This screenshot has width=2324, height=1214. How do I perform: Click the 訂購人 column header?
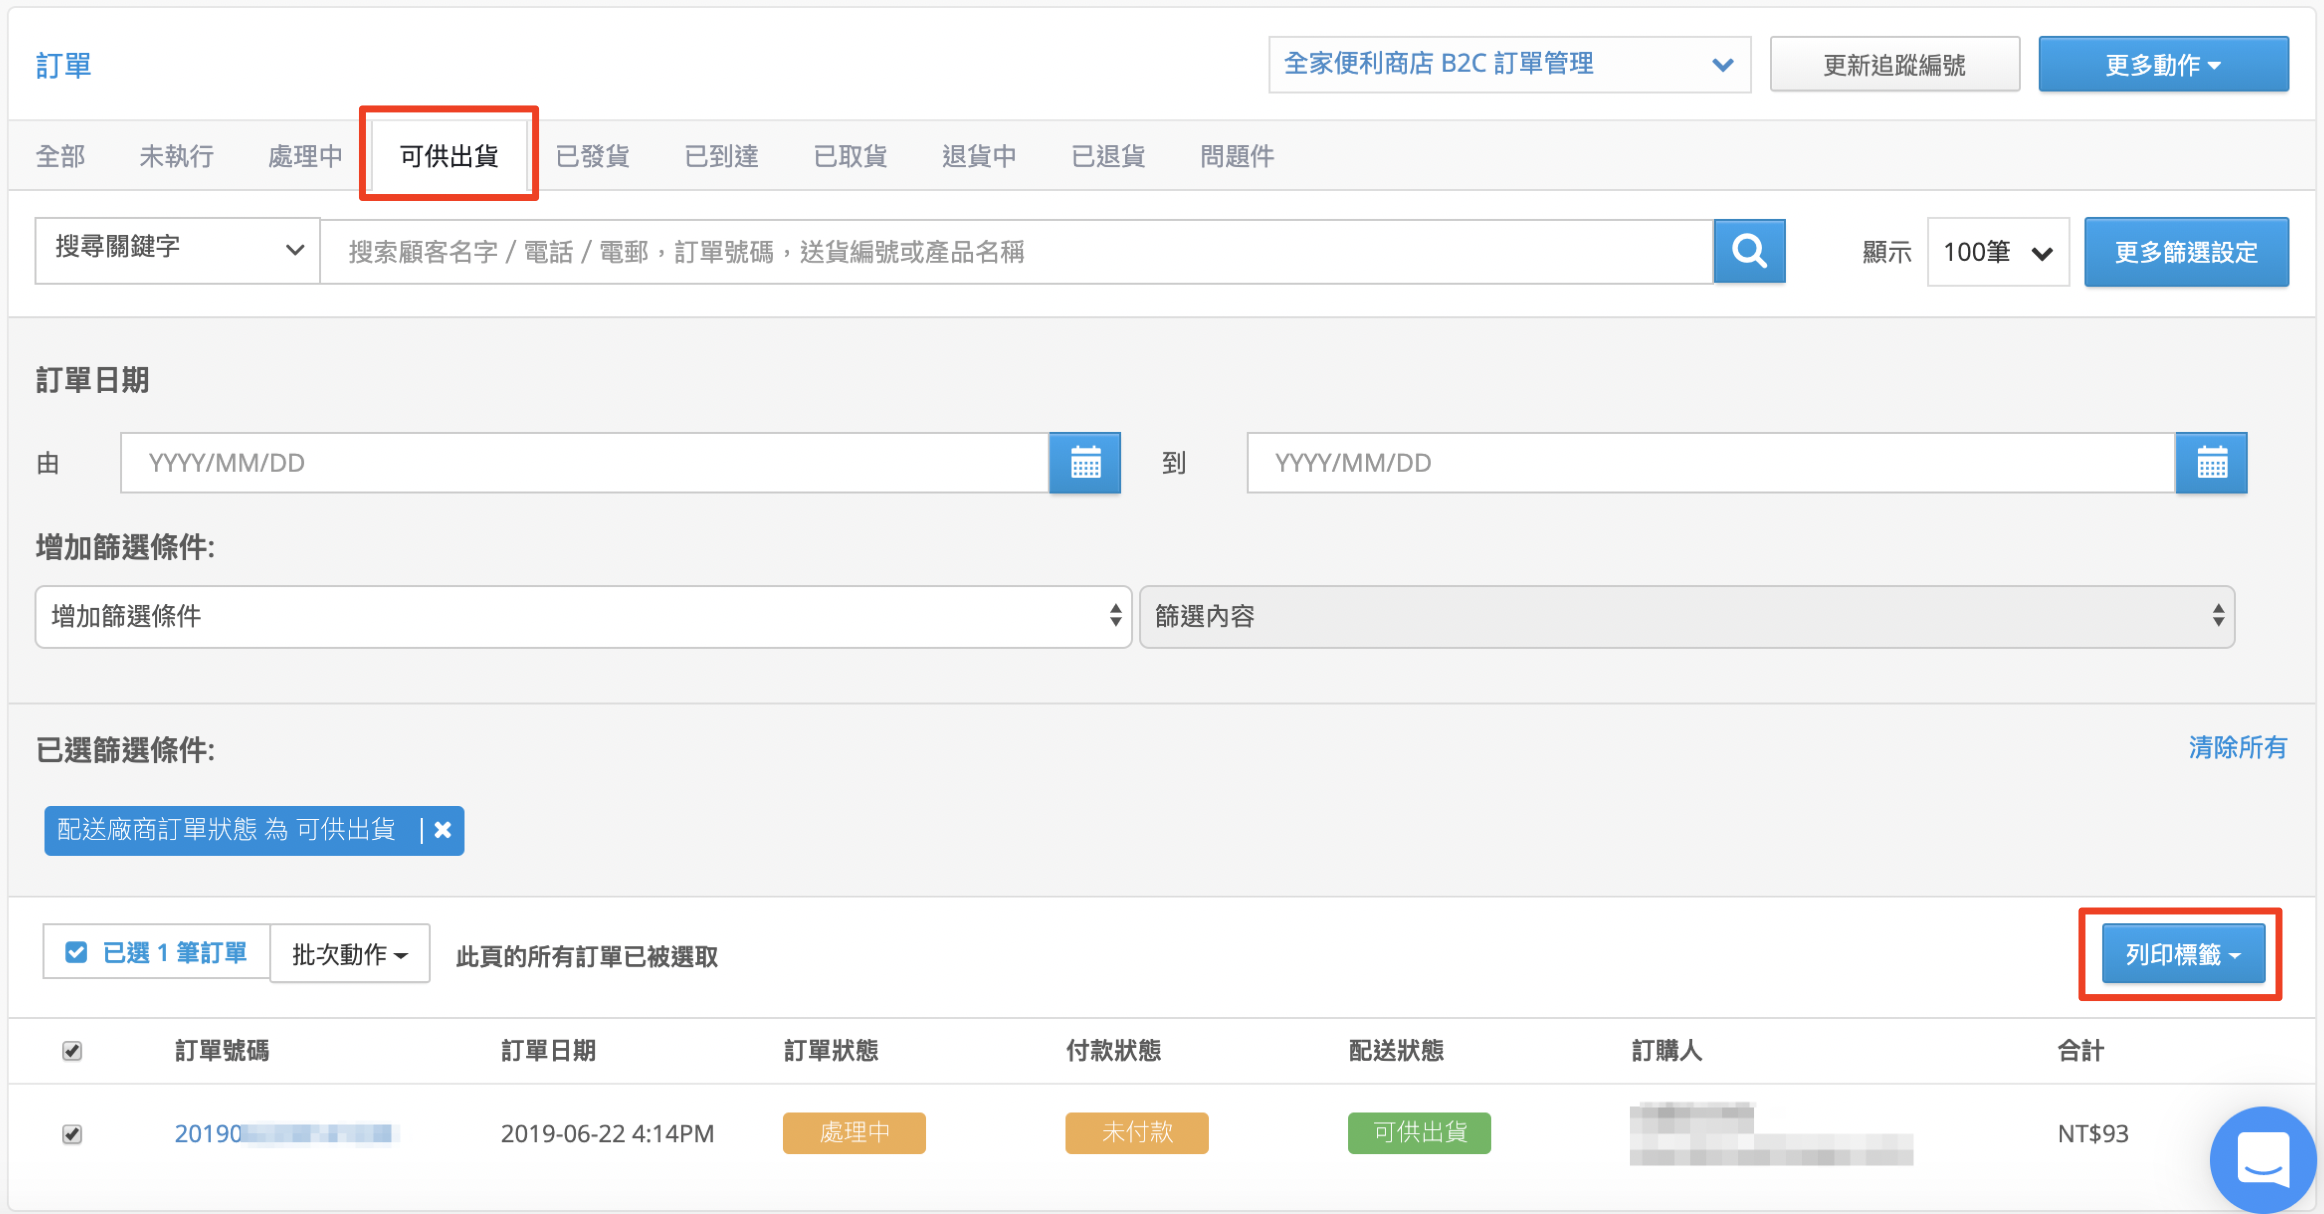point(1667,1051)
